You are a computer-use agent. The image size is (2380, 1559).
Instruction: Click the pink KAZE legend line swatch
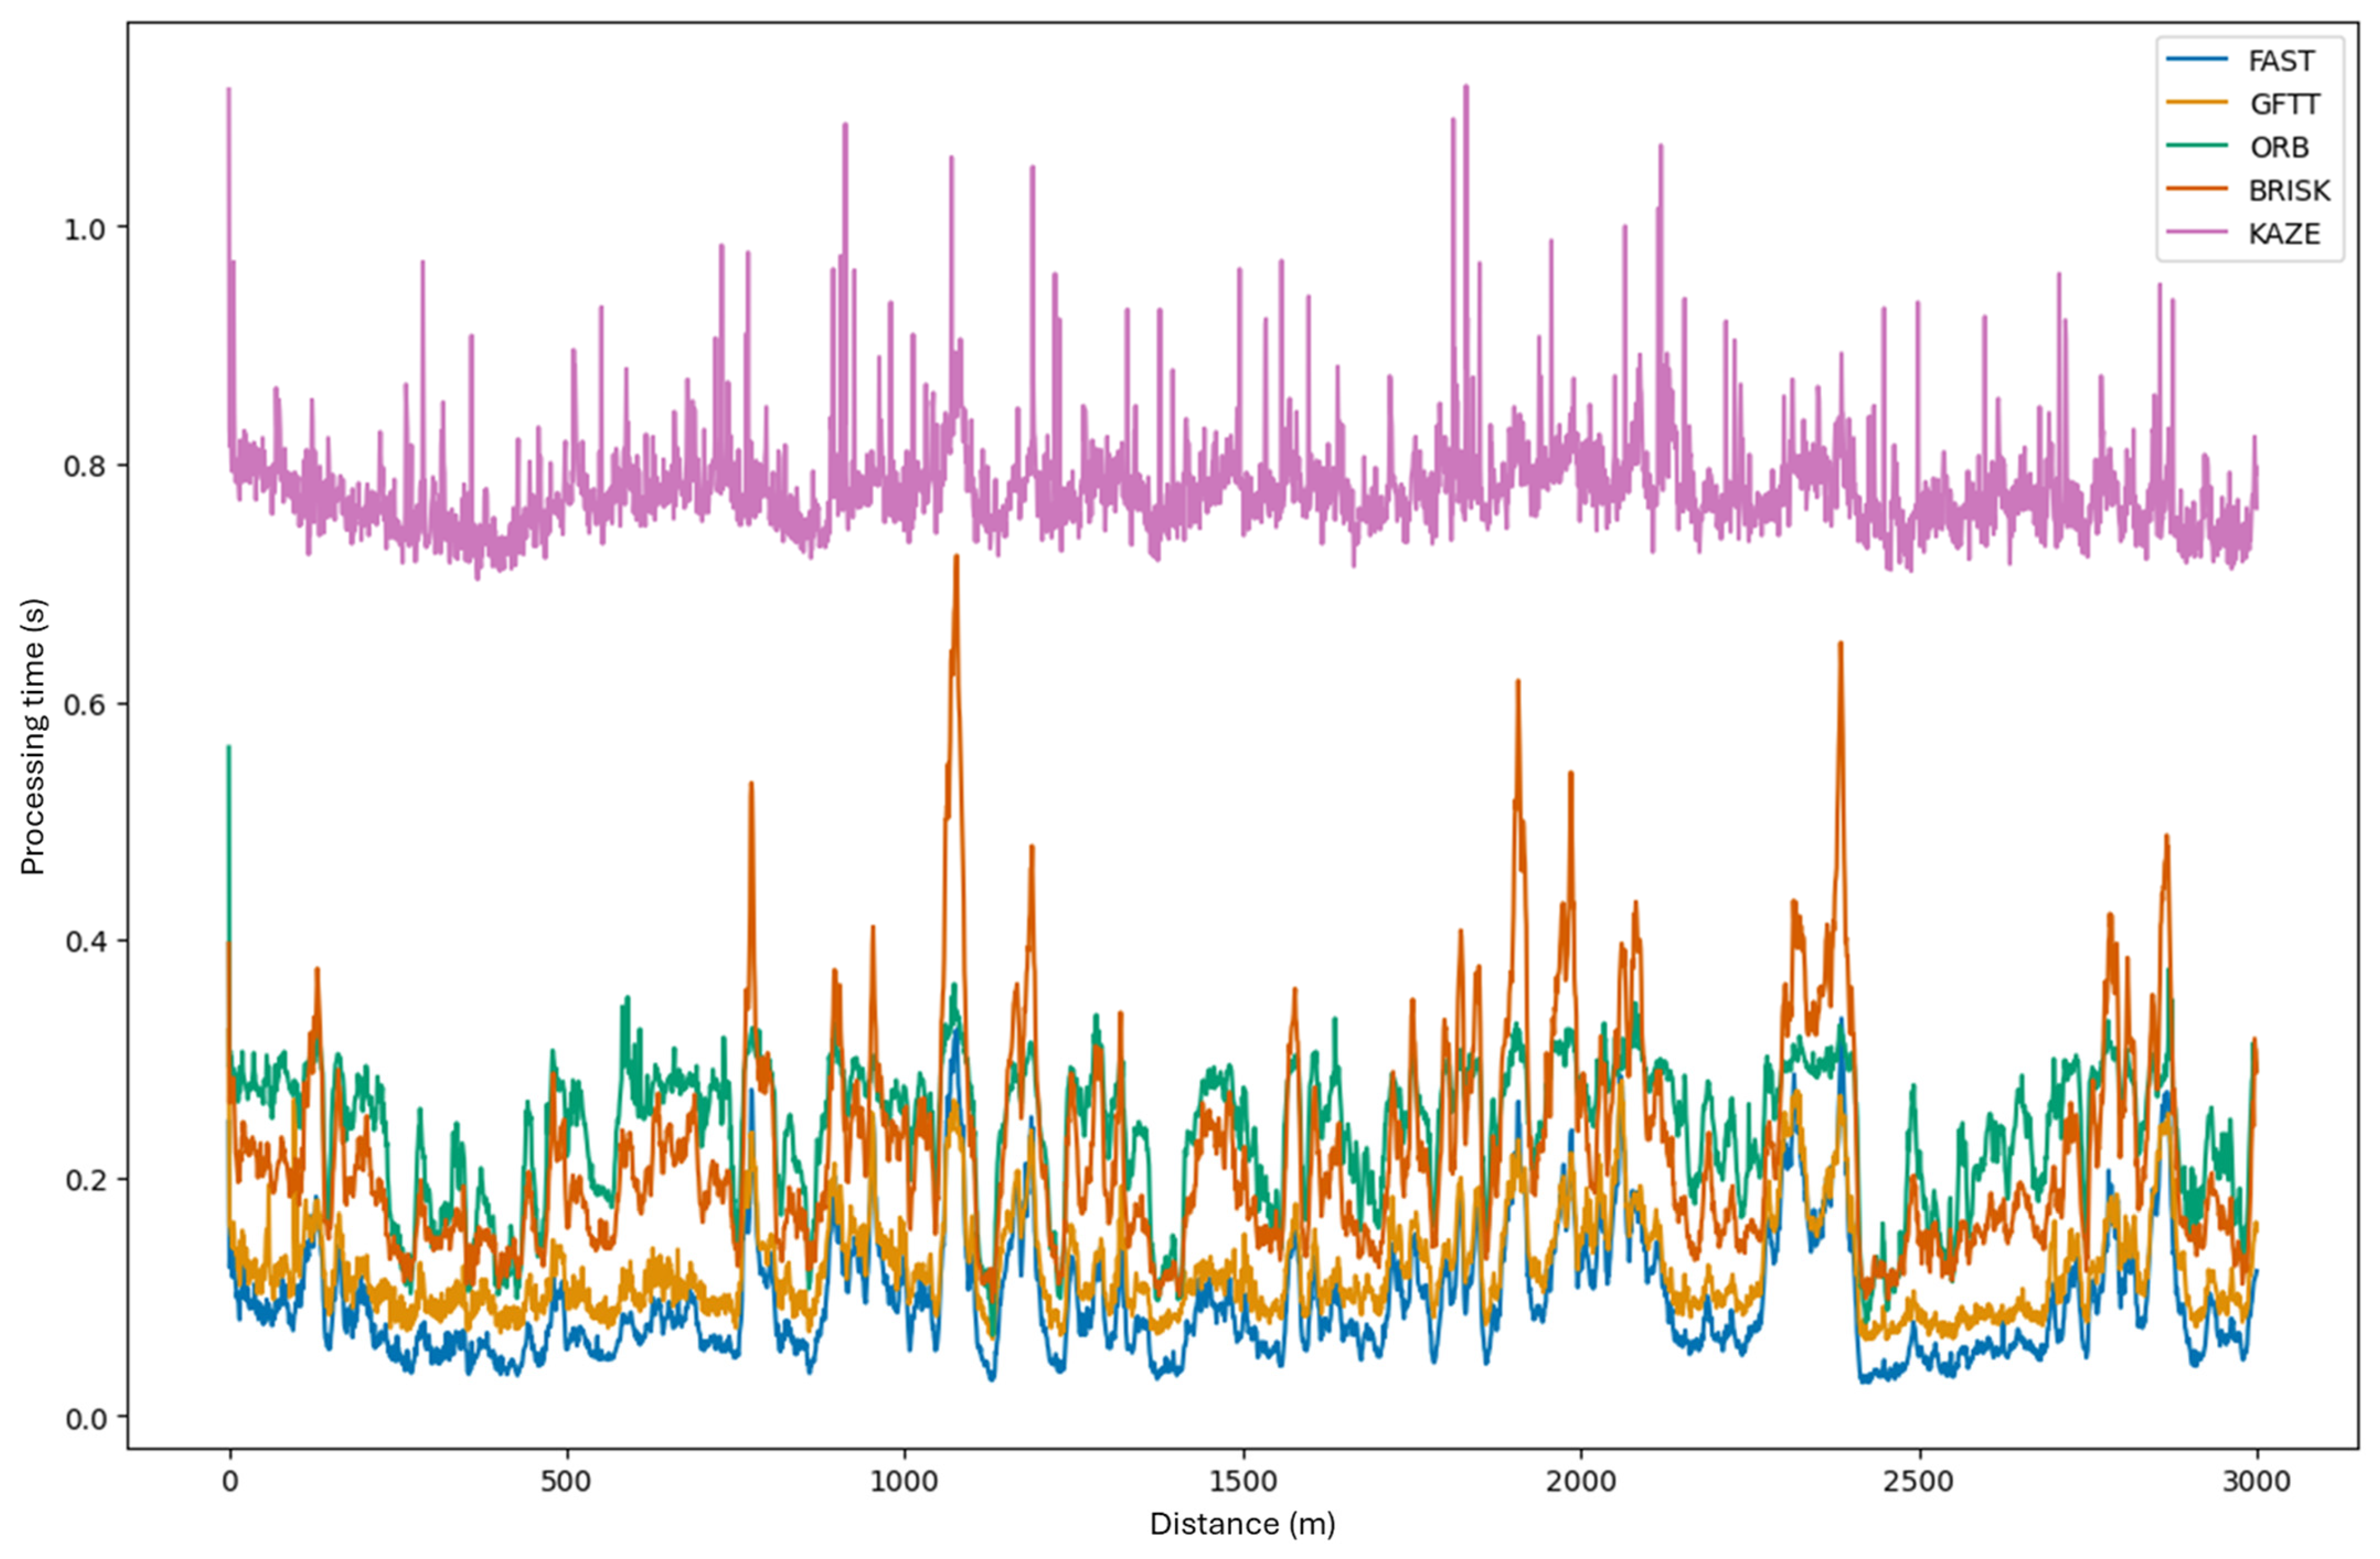click(2197, 233)
